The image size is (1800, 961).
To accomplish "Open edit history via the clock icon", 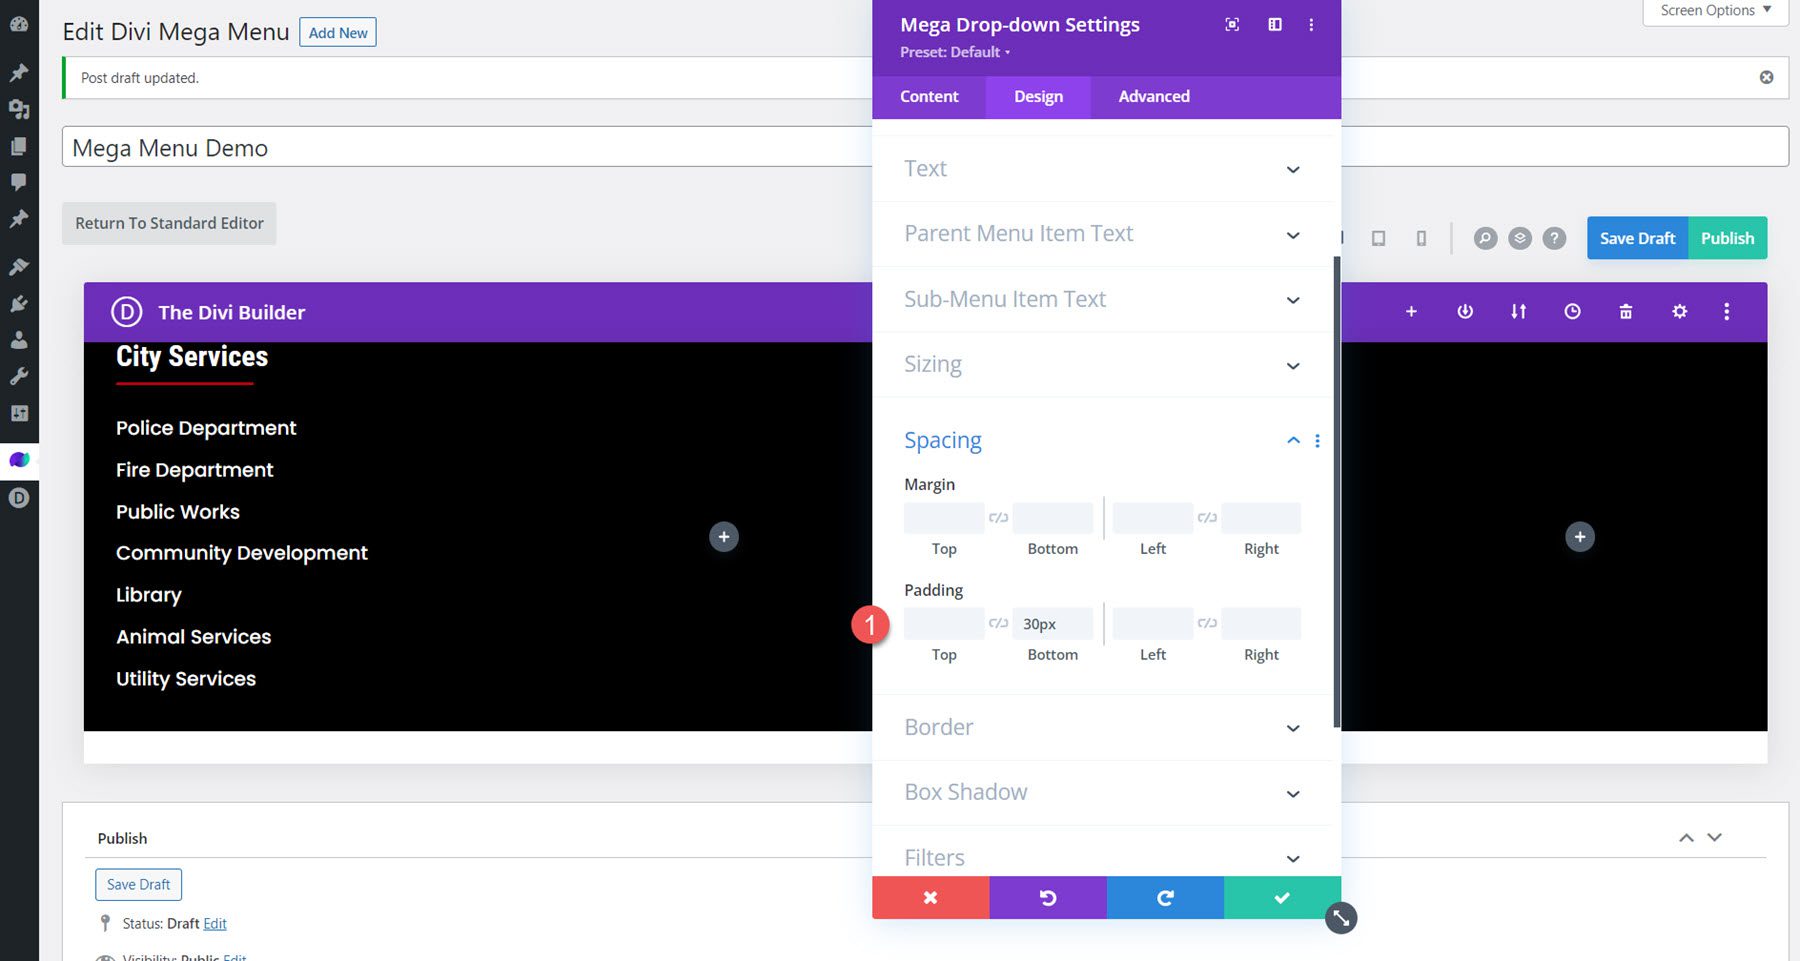I will click(1572, 311).
